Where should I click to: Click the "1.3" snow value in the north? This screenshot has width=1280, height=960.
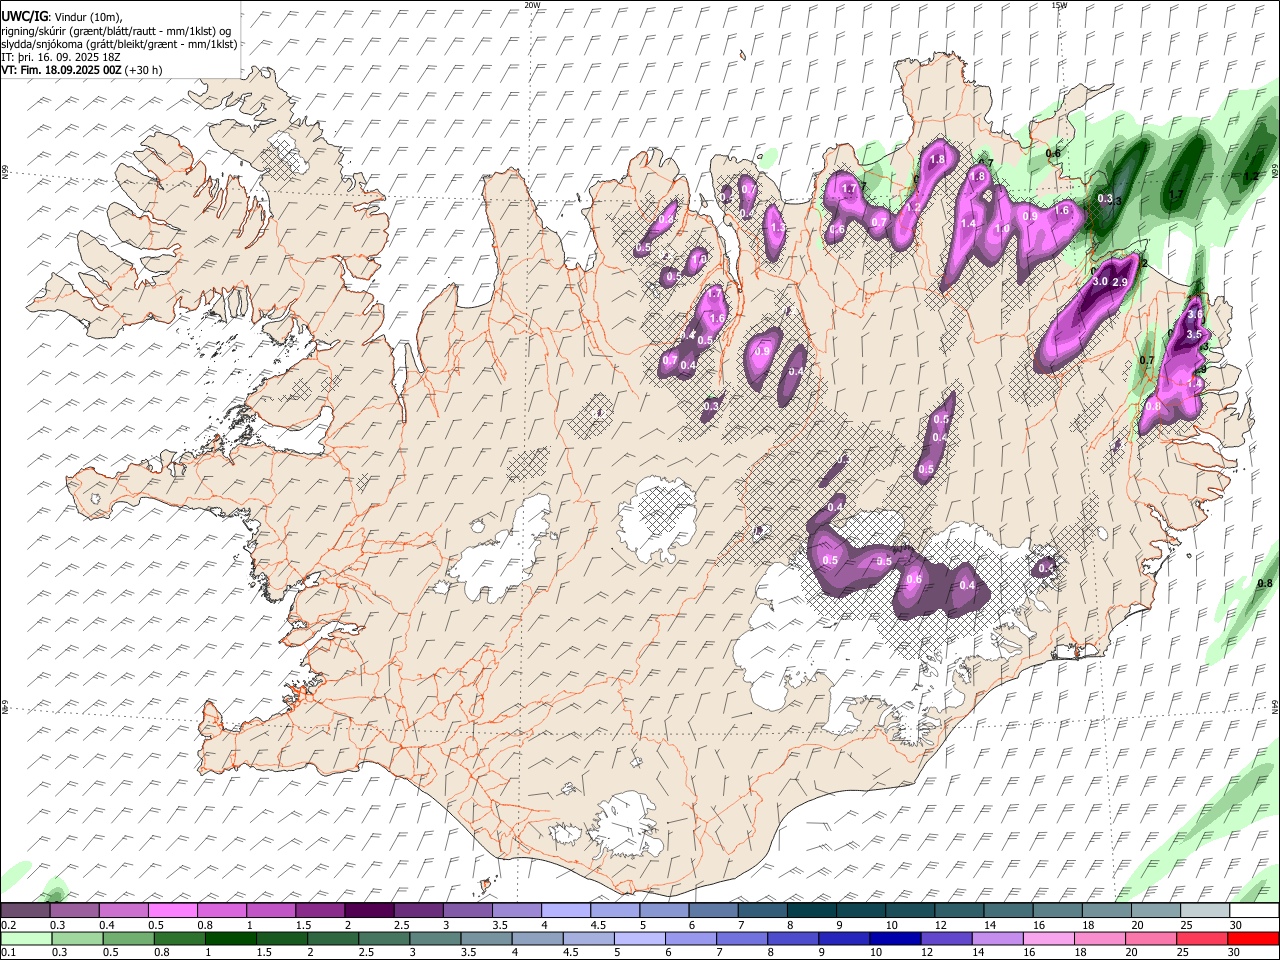(x=779, y=228)
